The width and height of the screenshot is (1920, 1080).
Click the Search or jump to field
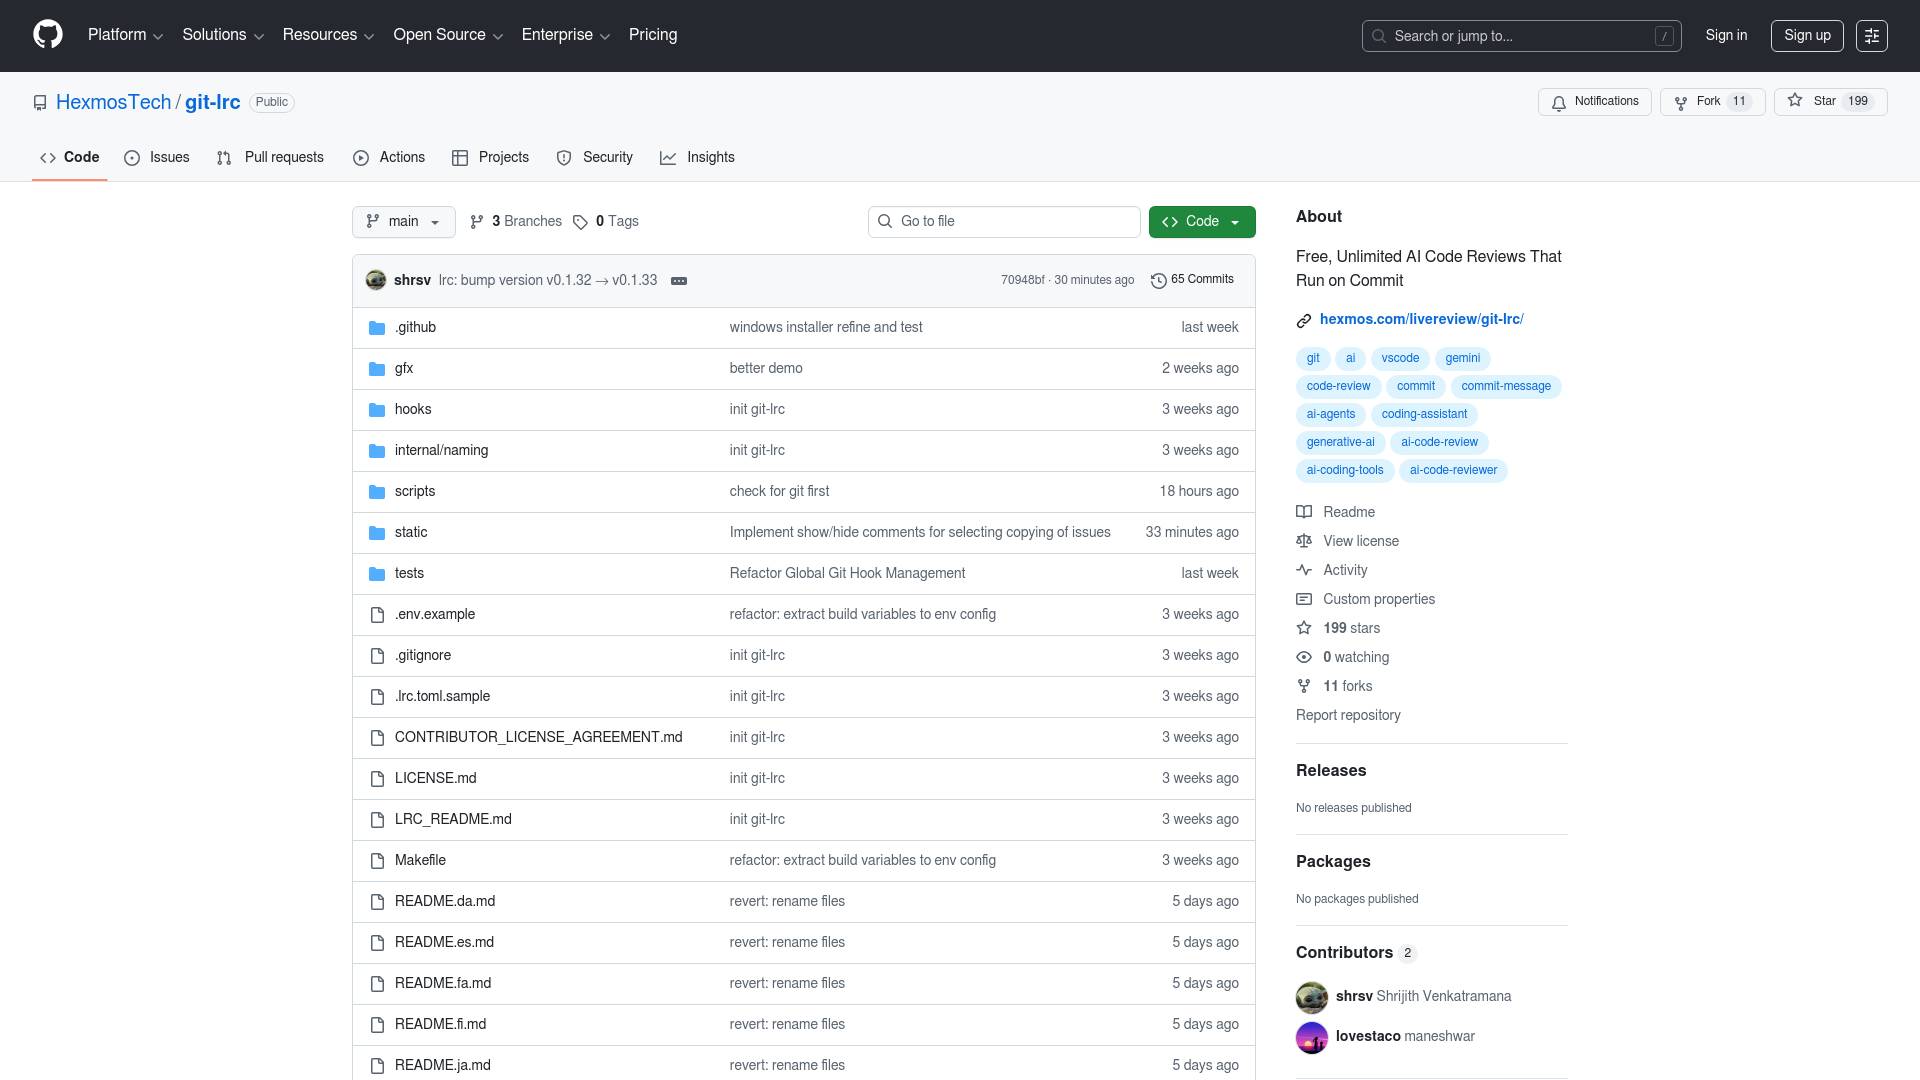(1521, 36)
